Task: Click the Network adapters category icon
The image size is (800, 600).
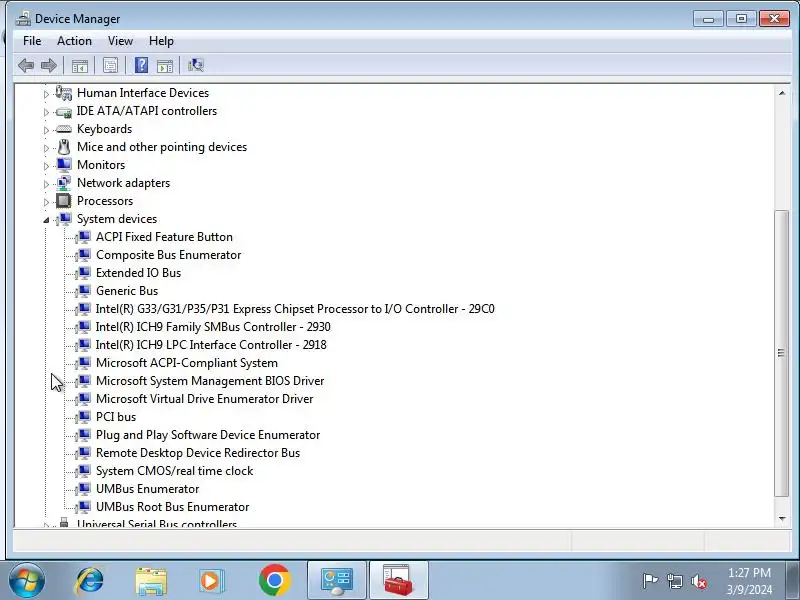Action: click(64, 183)
